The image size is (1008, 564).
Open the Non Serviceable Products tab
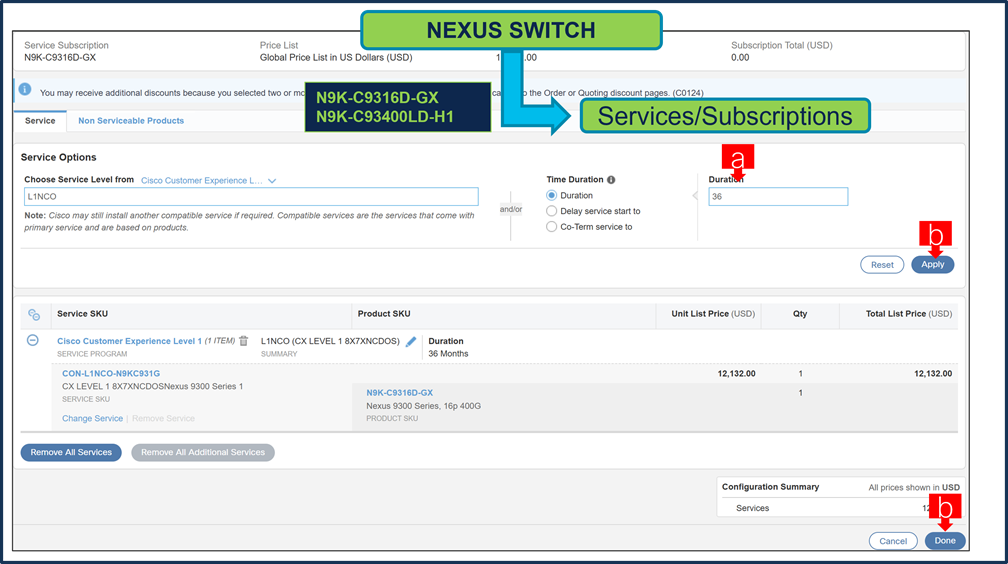[131, 121]
